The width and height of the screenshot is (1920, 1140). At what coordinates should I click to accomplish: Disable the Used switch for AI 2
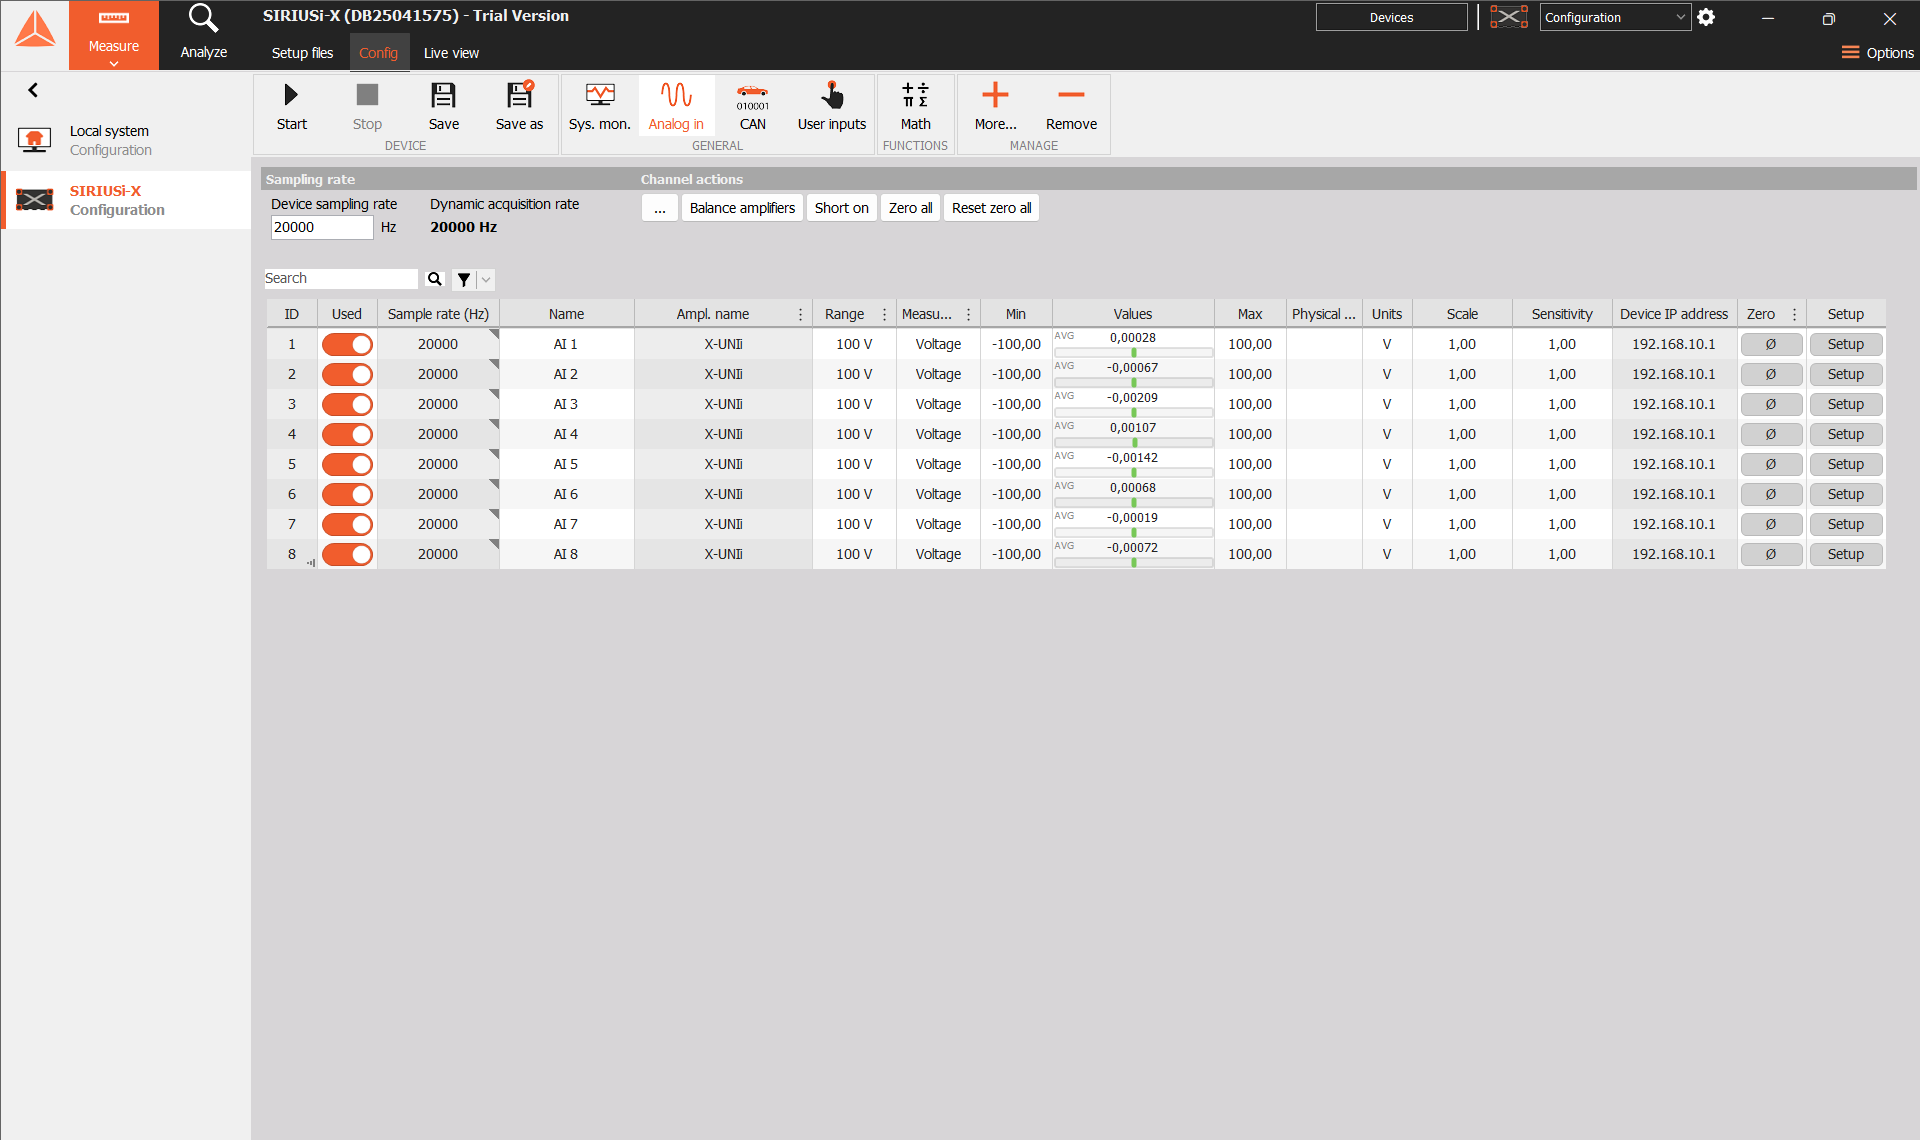[347, 374]
